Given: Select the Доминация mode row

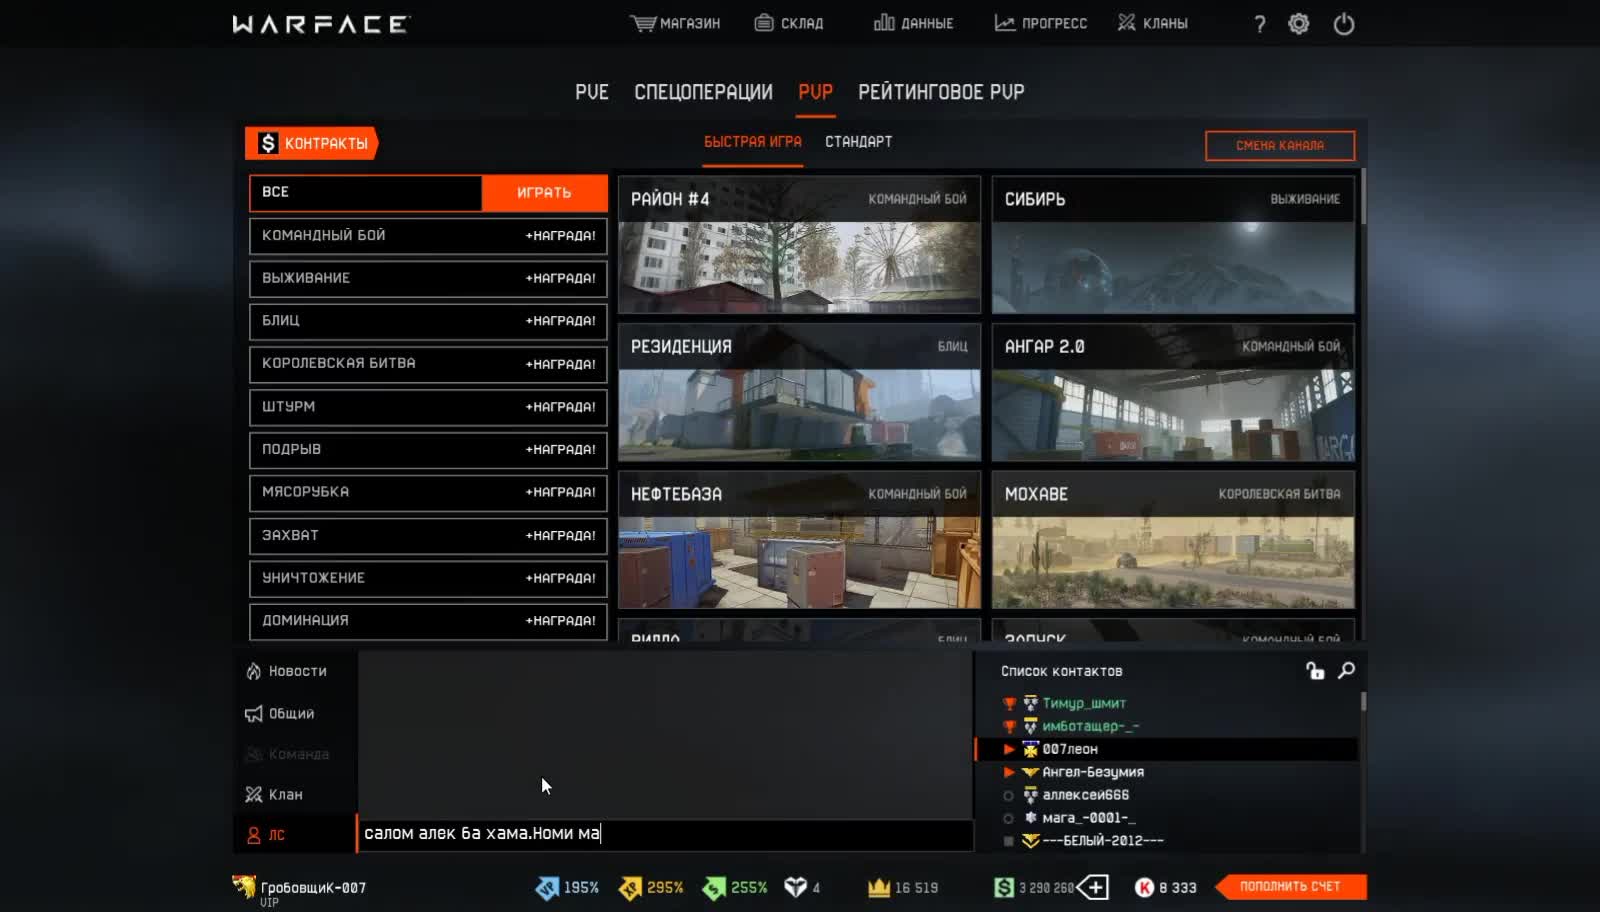Looking at the screenshot, I should pyautogui.click(x=428, y=621).
